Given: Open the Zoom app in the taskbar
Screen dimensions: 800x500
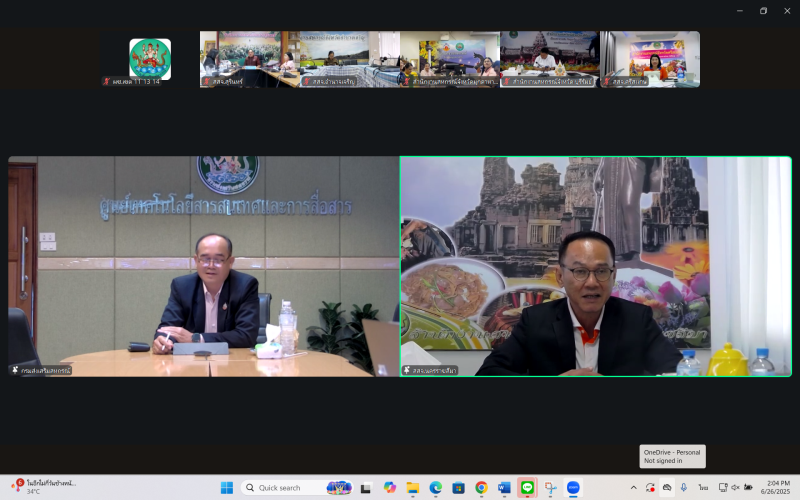Looking at the screenshot, I should click(x=573, y=488).
